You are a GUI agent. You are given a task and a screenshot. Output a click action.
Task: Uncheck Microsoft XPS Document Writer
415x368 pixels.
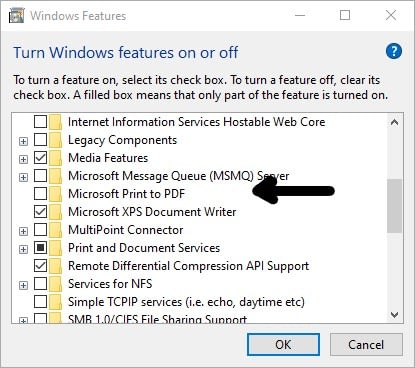point(40,211)
